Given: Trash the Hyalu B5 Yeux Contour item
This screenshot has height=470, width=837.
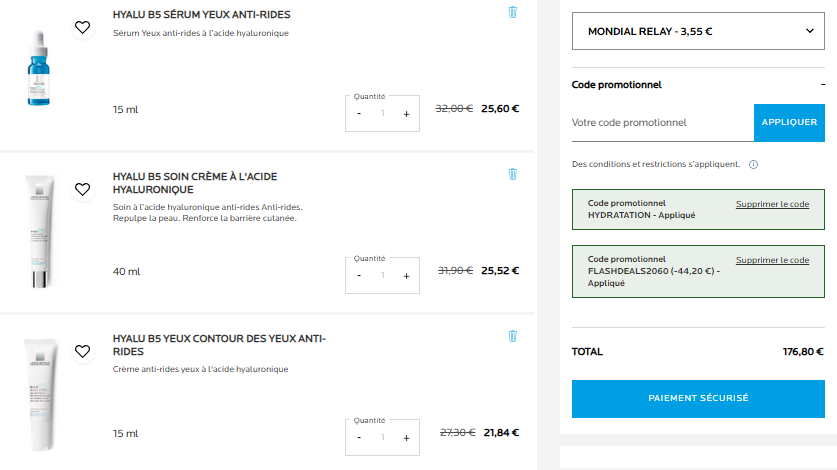Looking at the screenshot, I should click(x=513, y=336).
